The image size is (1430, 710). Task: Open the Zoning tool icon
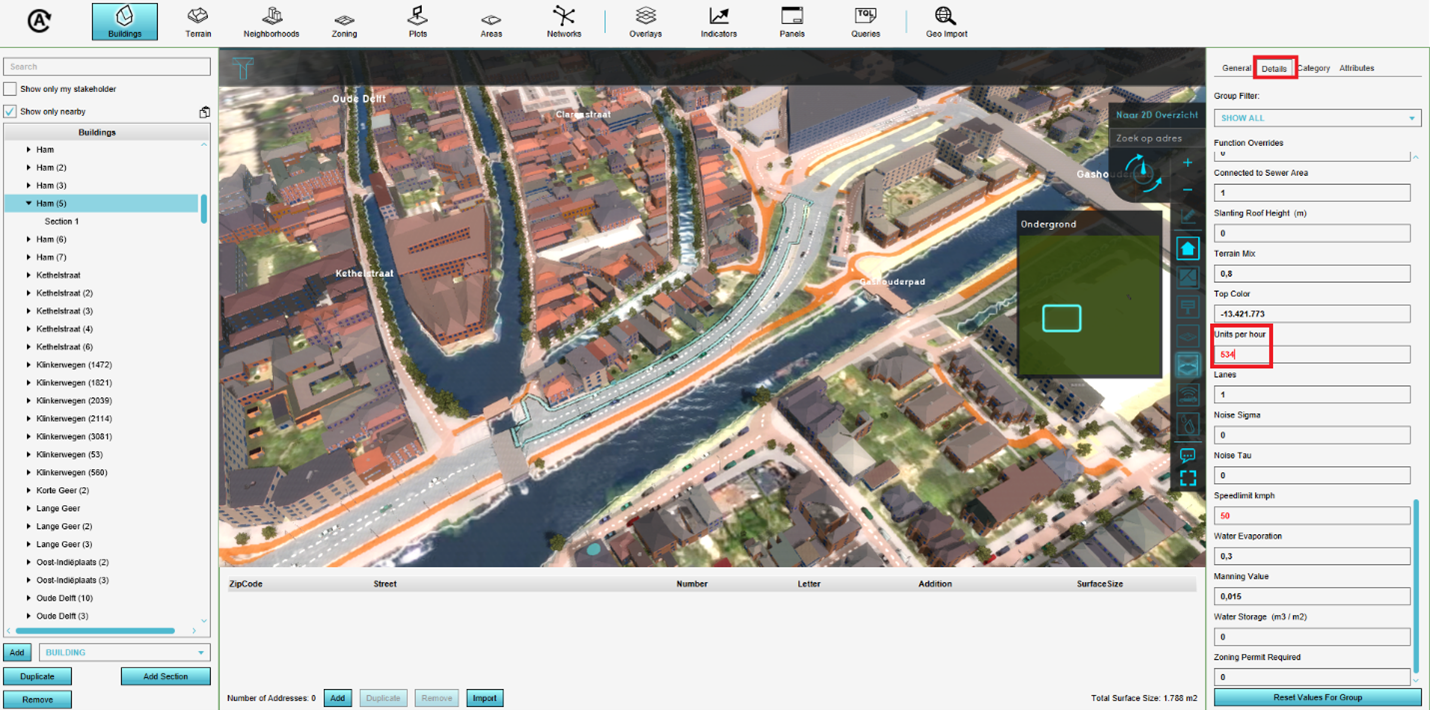[344, 21]
